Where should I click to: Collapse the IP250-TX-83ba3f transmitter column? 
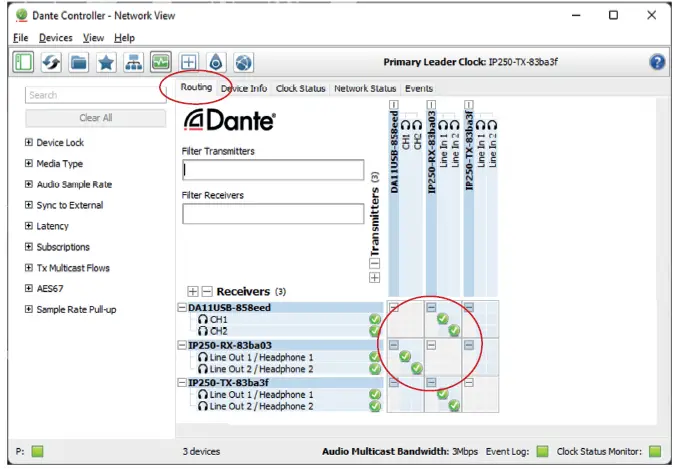click(x=469, y=105)
